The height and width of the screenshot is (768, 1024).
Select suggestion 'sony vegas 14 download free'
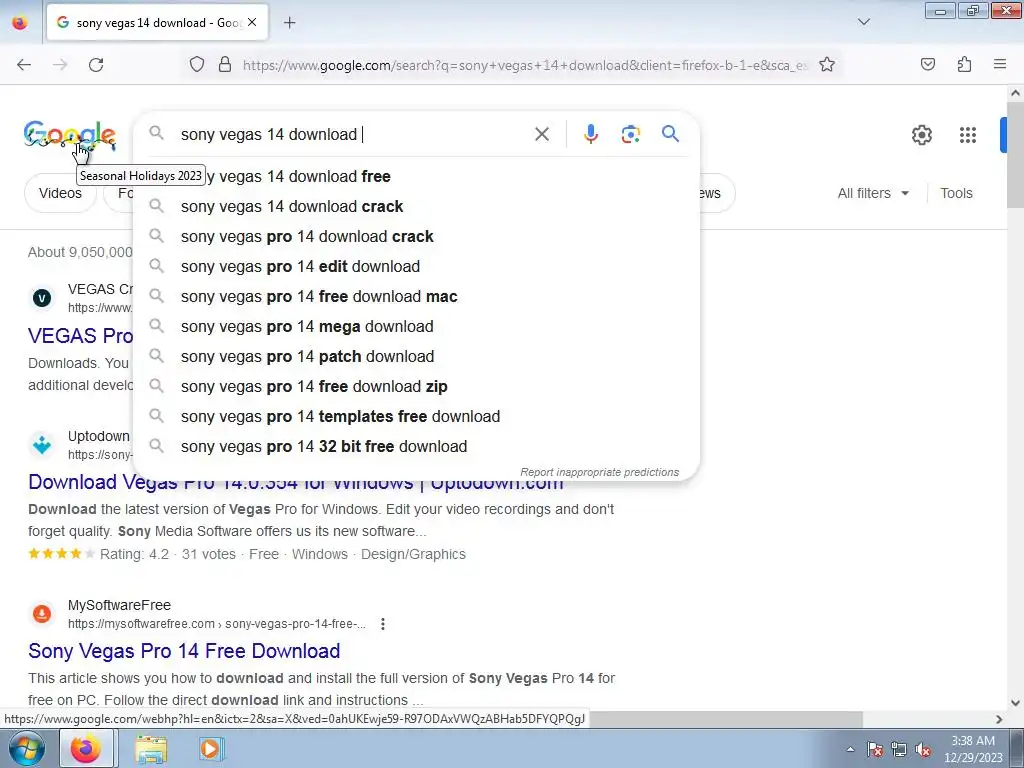[x=416, y=176]
